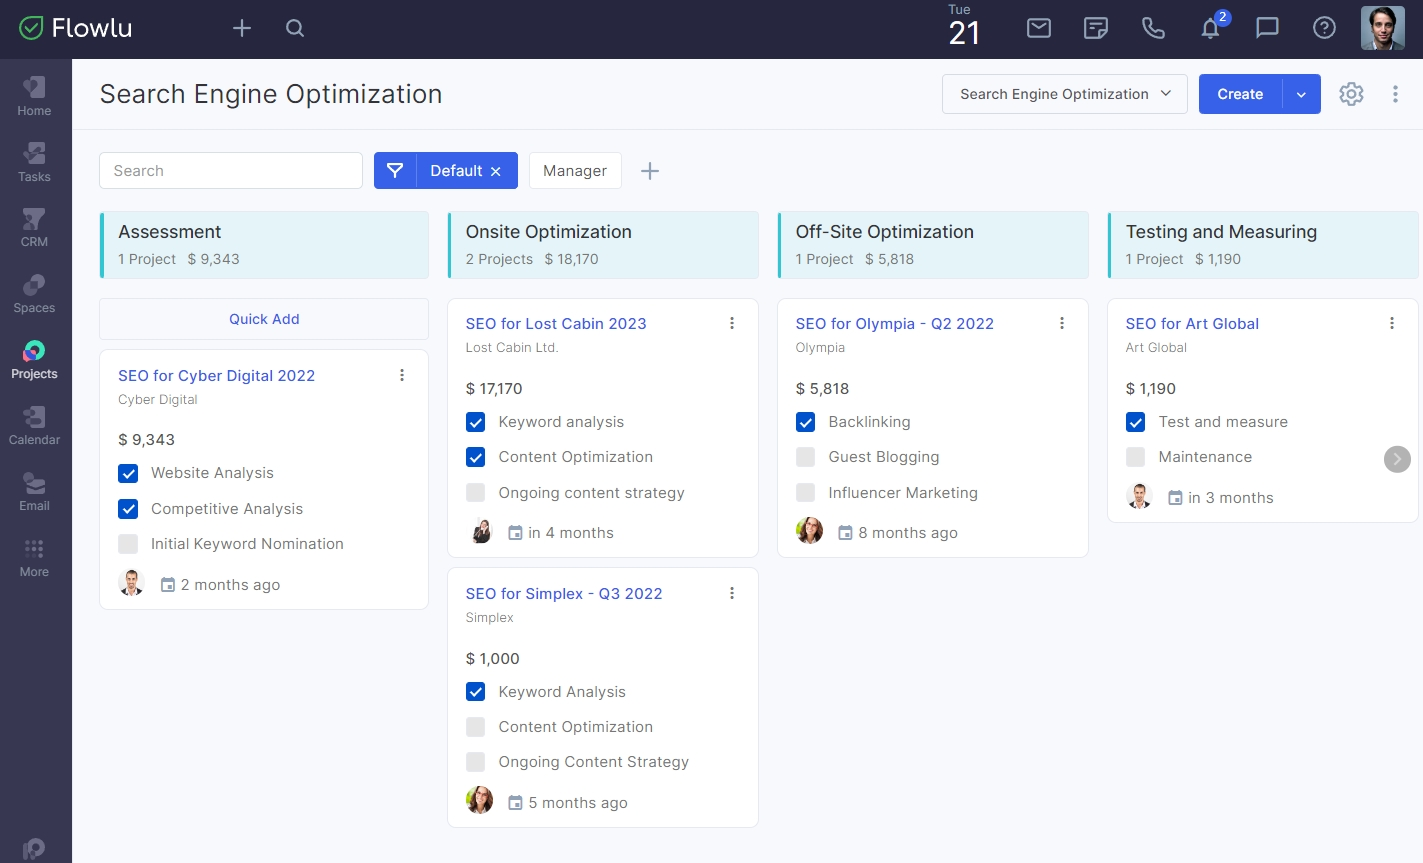Select the Default filter tab
Image resolution: width=1423 pixels, height=863 pixels.
click(456, 171)
